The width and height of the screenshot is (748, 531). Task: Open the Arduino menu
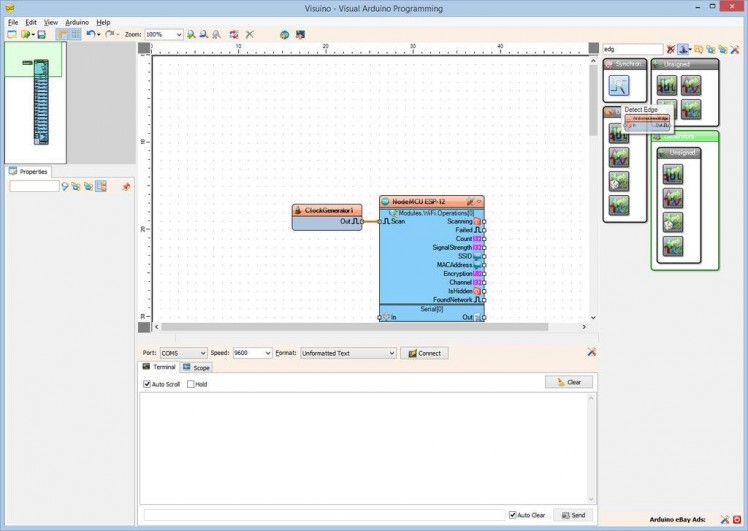(x=77, y=21)
